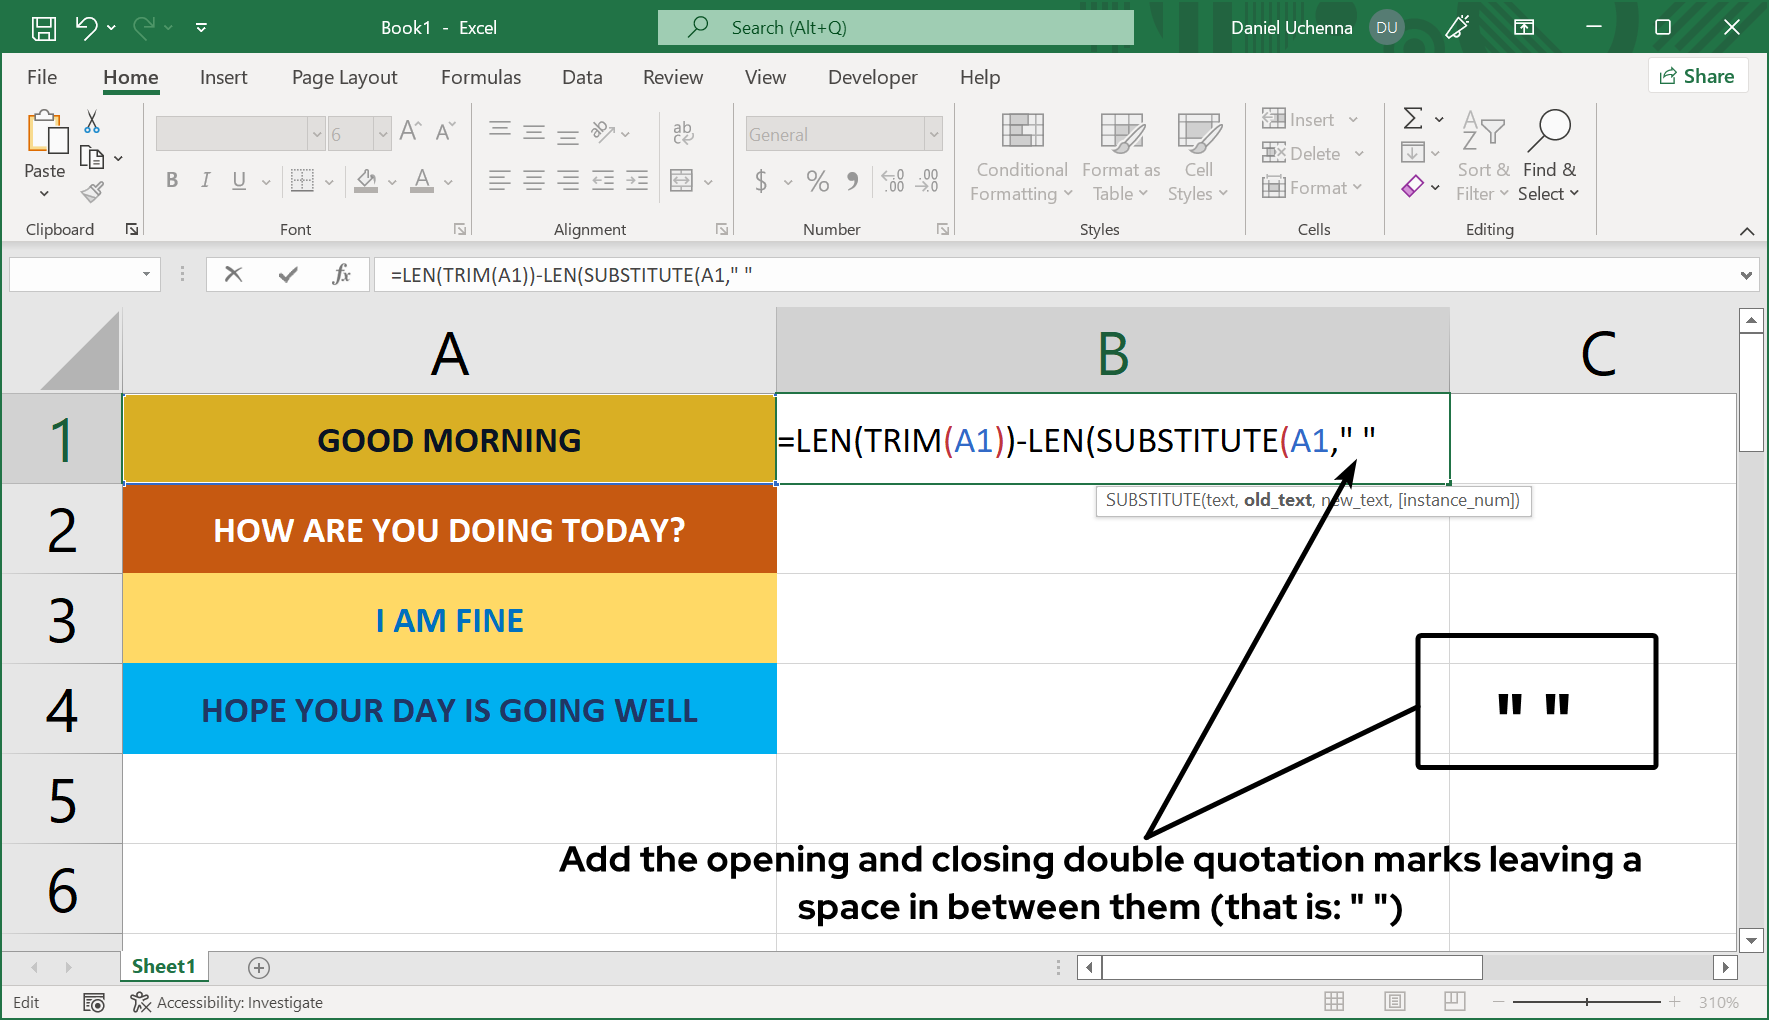Open the font size dropdown
1769x1020 pixels.
pyautogui.click(x=384, y=133)
